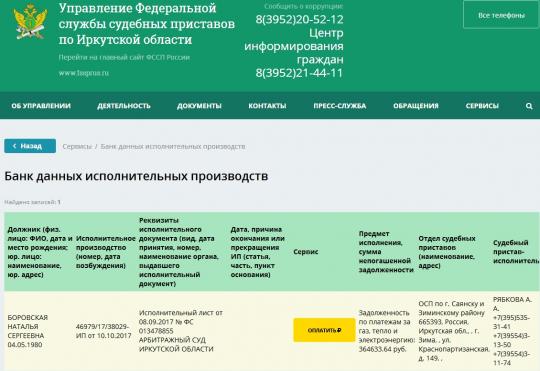Open the ПРЕСС-СЛУЖБА menu
The width and height of the screenshot is (540, 371).
340,106
